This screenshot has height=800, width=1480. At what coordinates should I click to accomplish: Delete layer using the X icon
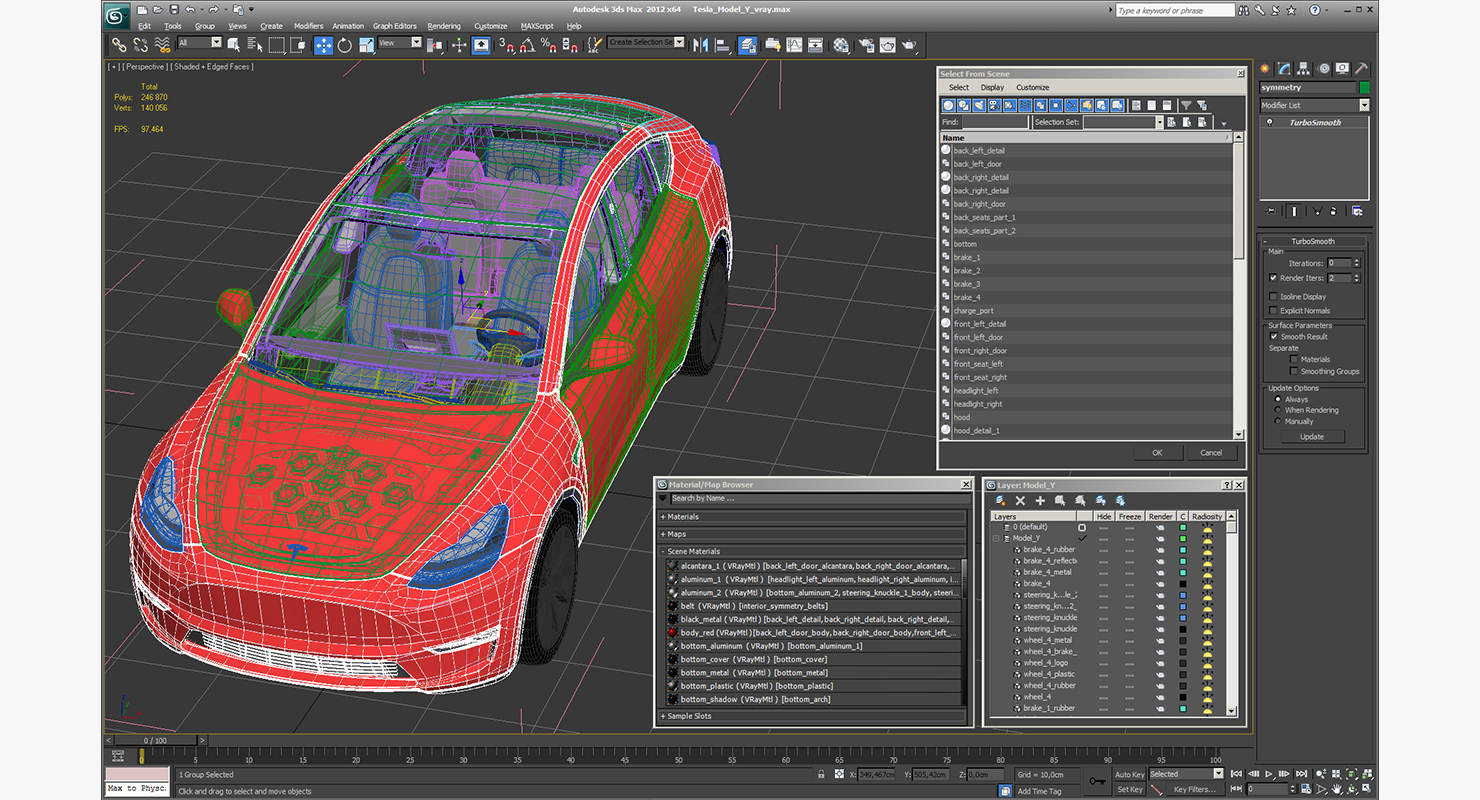pos(1020,500)
